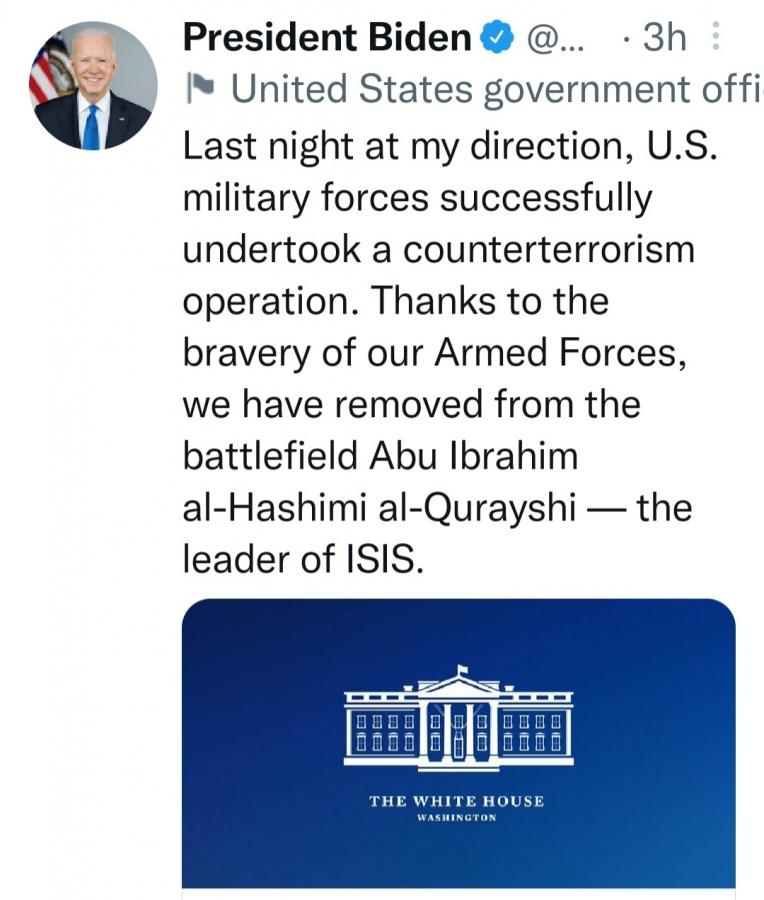Click the WASHINGTON text on the card

(457, 817)
